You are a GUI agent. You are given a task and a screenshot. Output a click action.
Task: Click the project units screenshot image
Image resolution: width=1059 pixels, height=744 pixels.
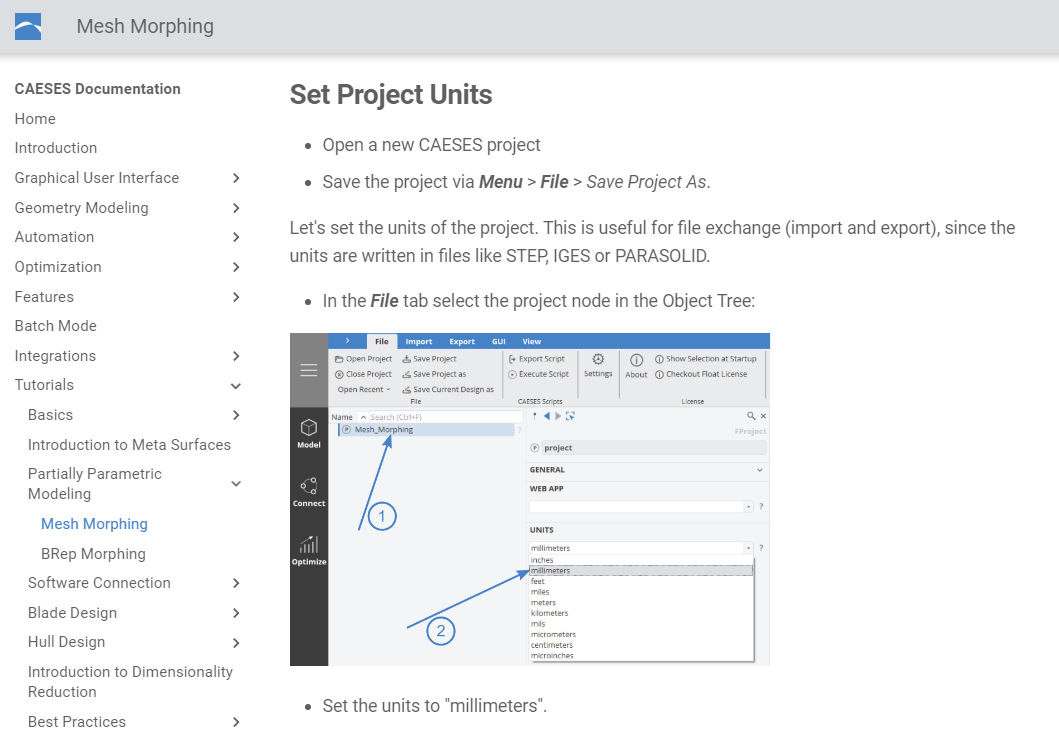coord(530,500)
